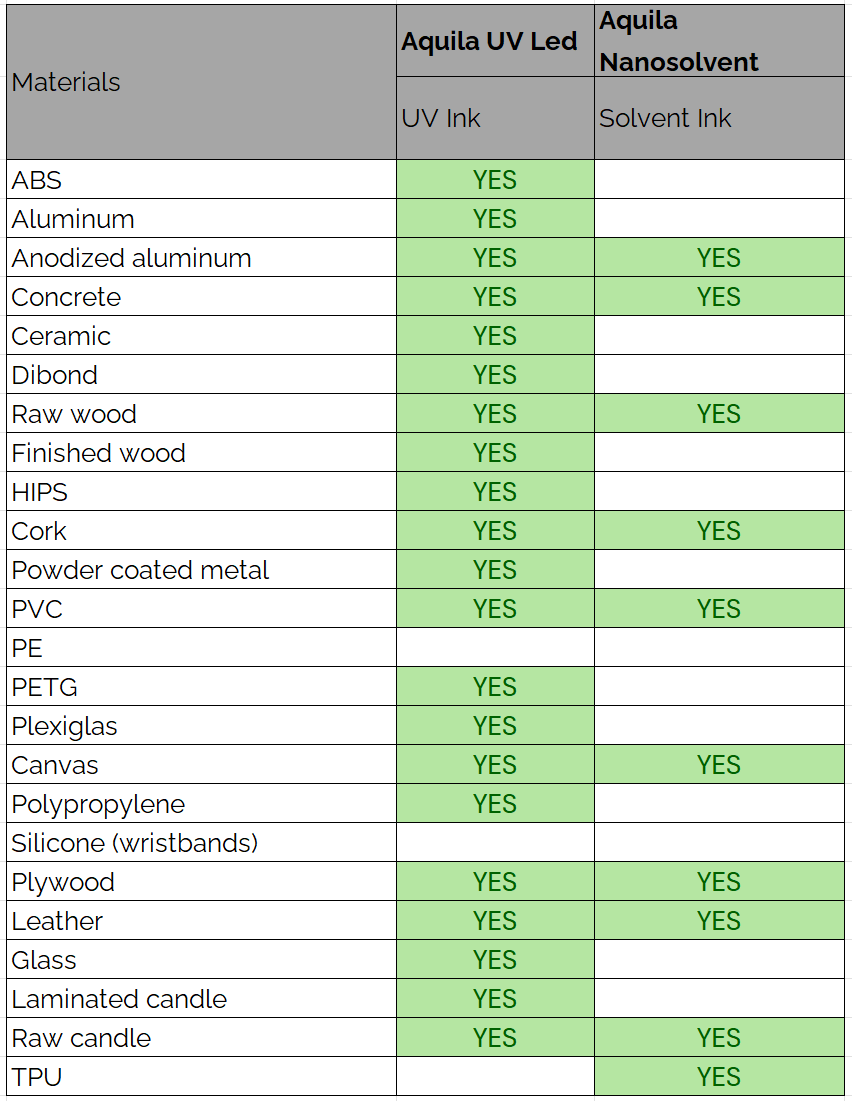The height and width of the screenshot is (1101, 852).
Task: Click the Solvent Ink subheader cell
Action: point(665,118)
